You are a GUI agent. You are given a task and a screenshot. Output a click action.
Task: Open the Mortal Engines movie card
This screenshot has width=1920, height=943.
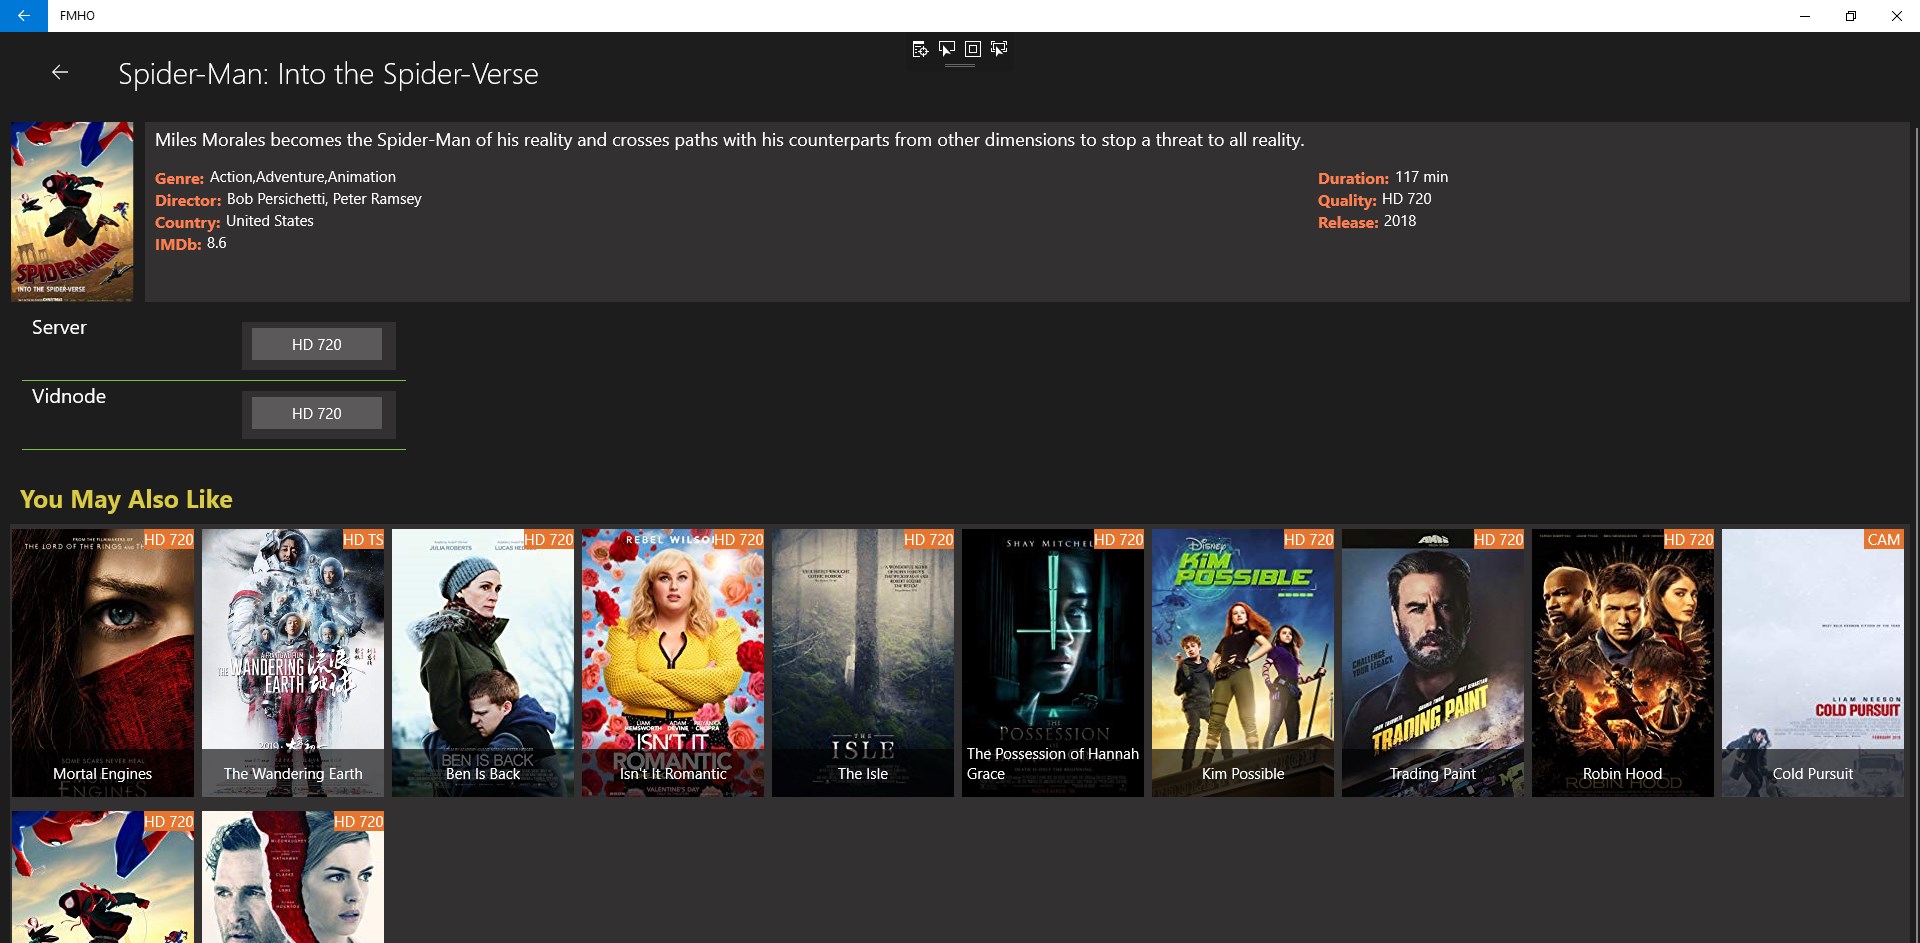point(103,663)
